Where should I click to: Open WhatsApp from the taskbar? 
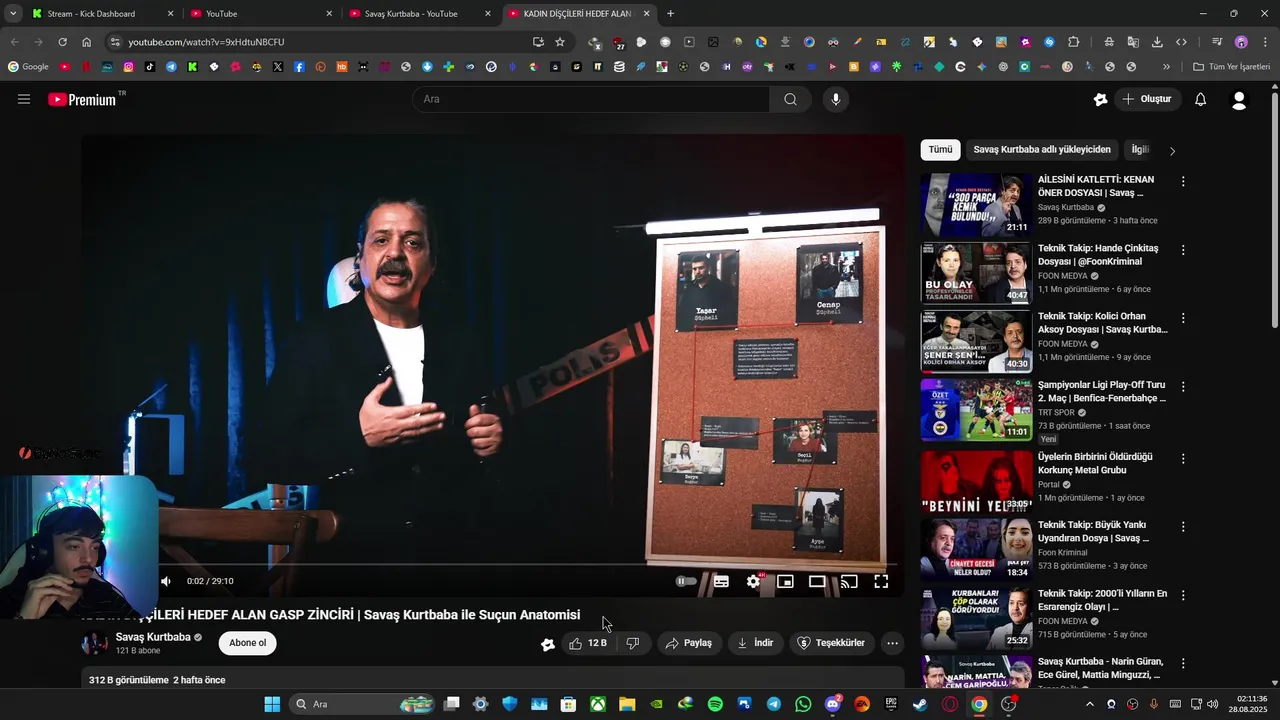[804, 704]
